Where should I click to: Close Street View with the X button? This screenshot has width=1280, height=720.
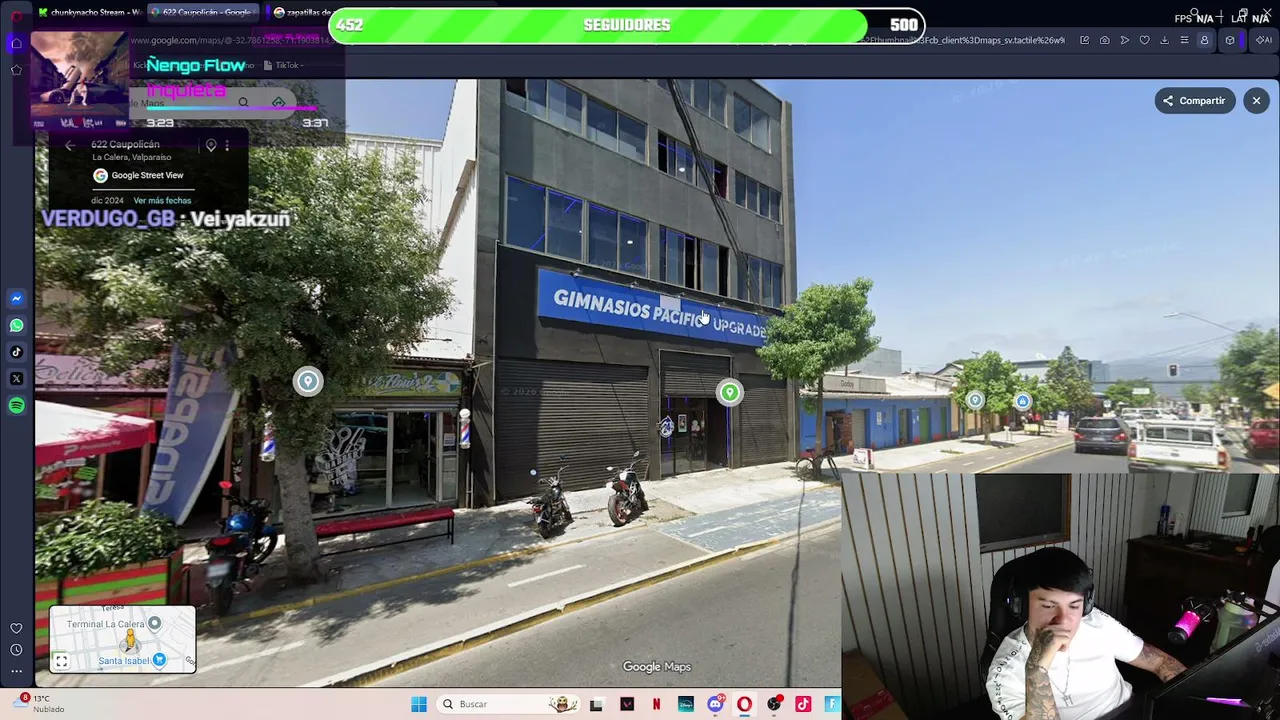1256,101
